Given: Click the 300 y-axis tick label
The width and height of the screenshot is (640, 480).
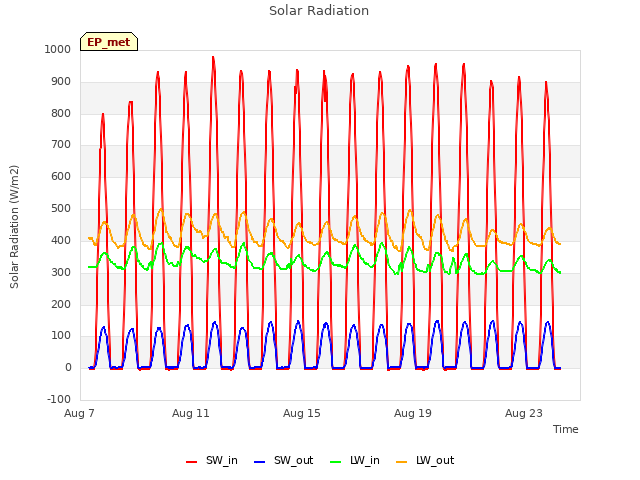Looking at the screenshot, I should [61, 272].
